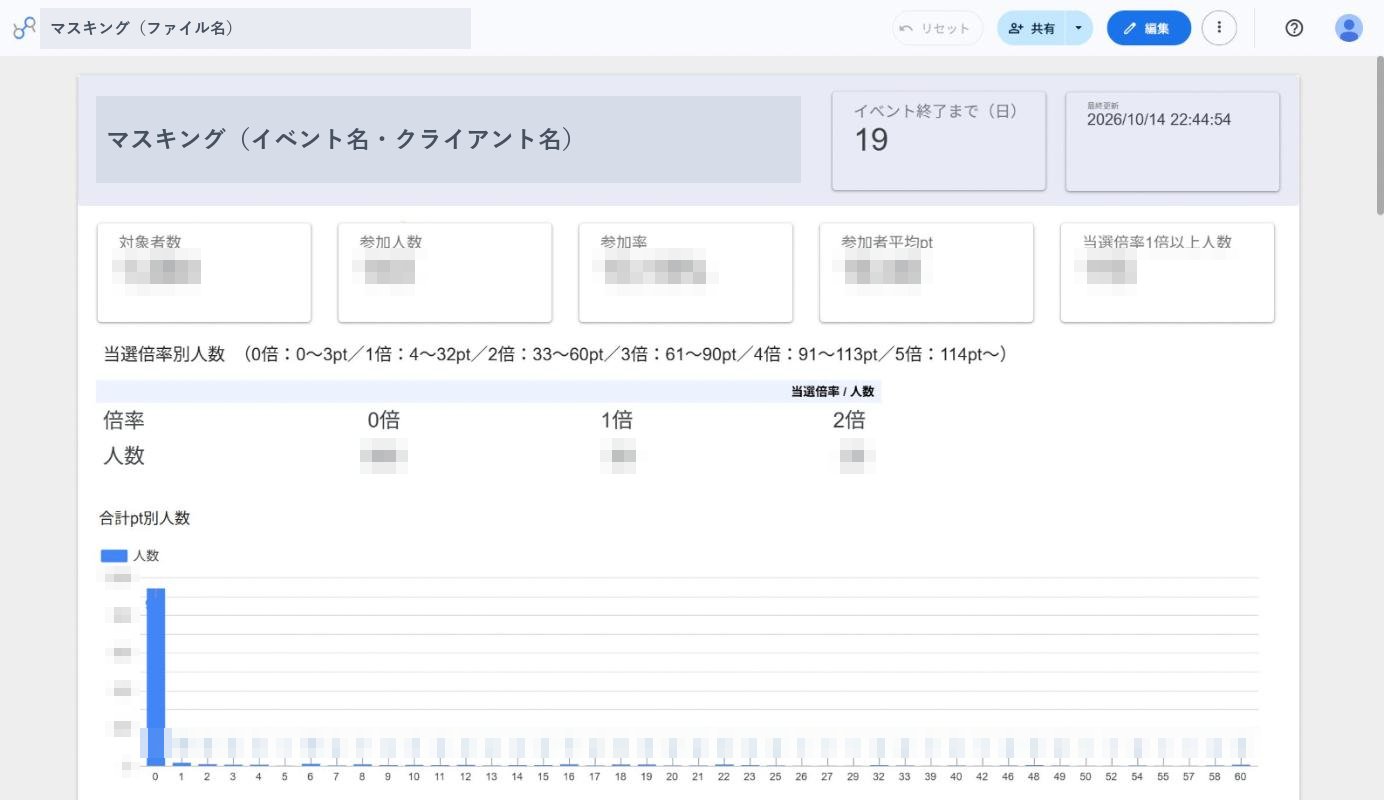
Task: Open the user account avatar
Action: (1349, 28)
